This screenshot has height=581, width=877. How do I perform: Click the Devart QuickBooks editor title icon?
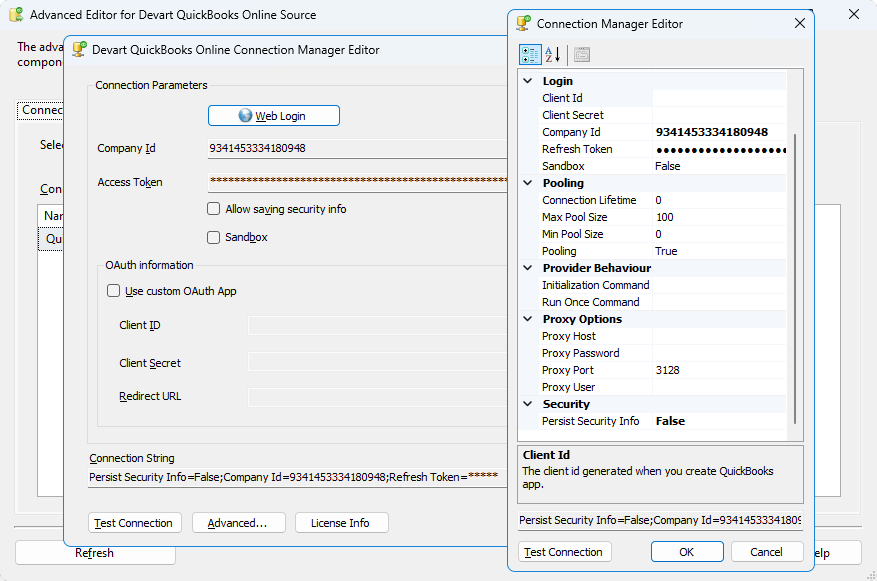tap(79, 49)
